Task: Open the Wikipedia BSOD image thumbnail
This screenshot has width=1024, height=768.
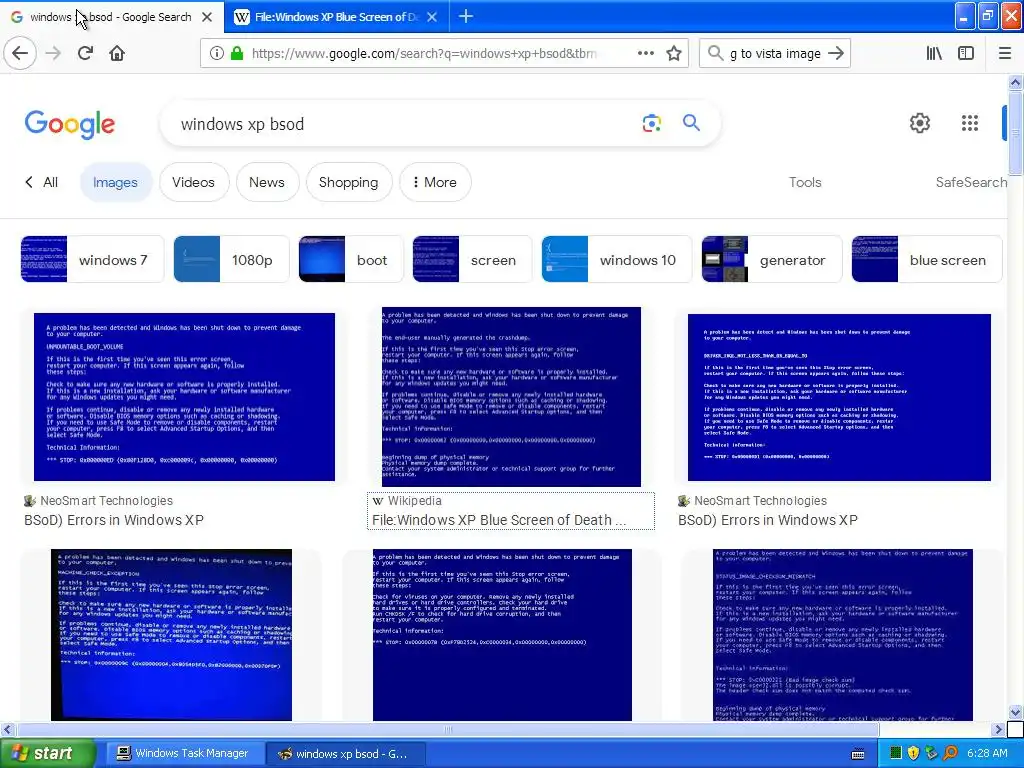Action: tap(511, 396)
